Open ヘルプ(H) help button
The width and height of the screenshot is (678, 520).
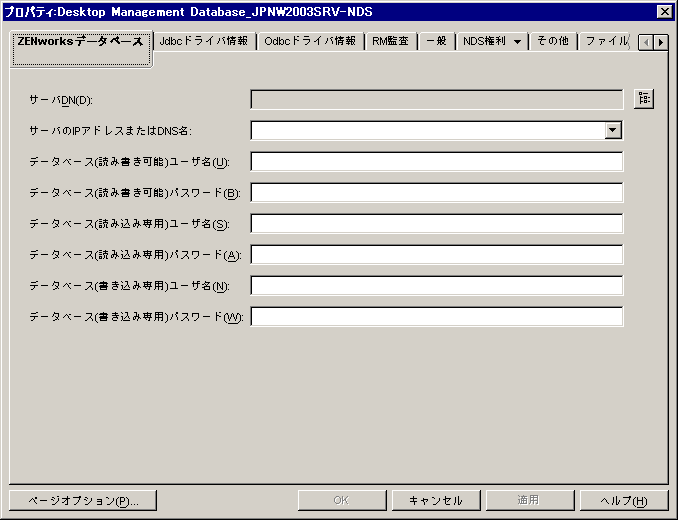click(624, 501)
